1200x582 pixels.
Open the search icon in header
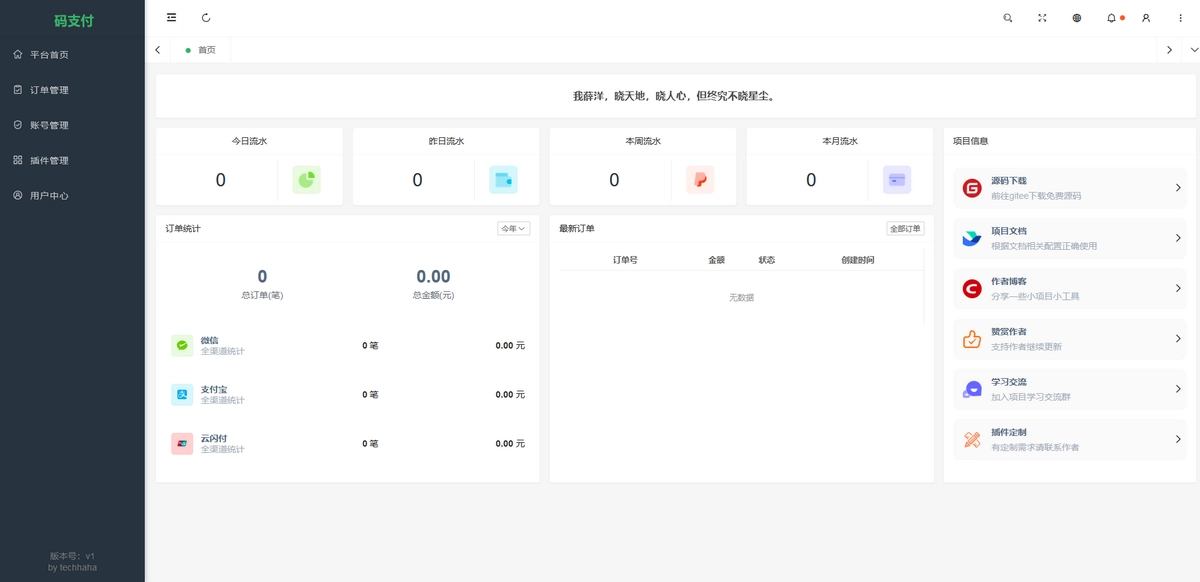point(1007,18)
